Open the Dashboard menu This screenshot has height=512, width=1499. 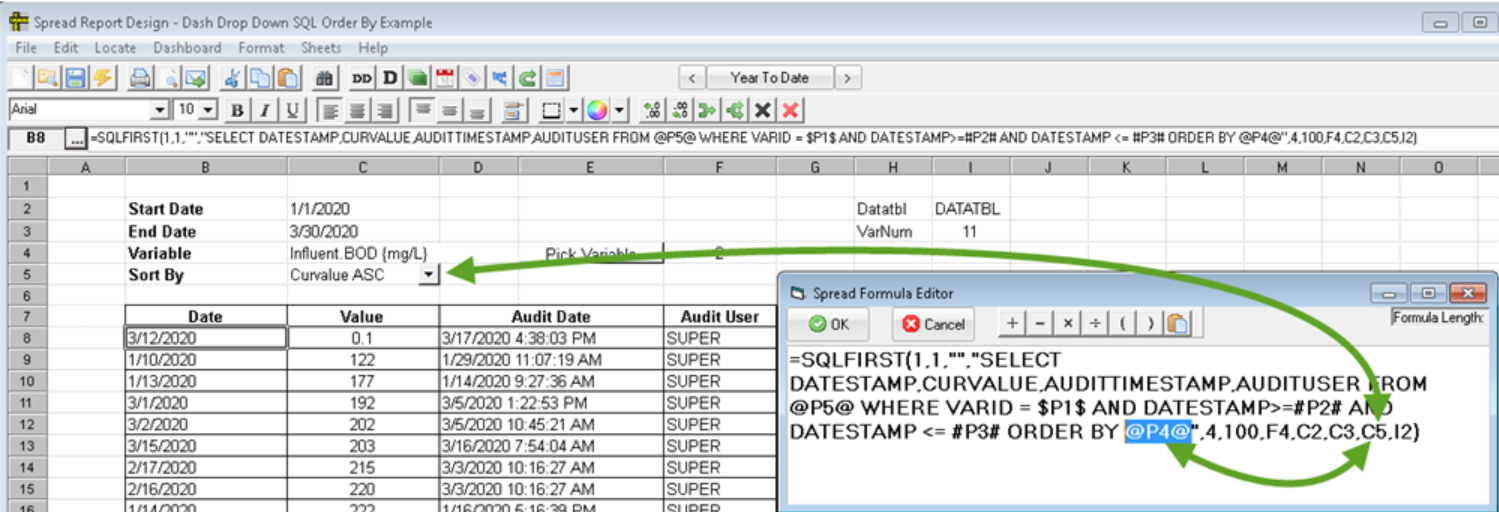coord(188,47)
